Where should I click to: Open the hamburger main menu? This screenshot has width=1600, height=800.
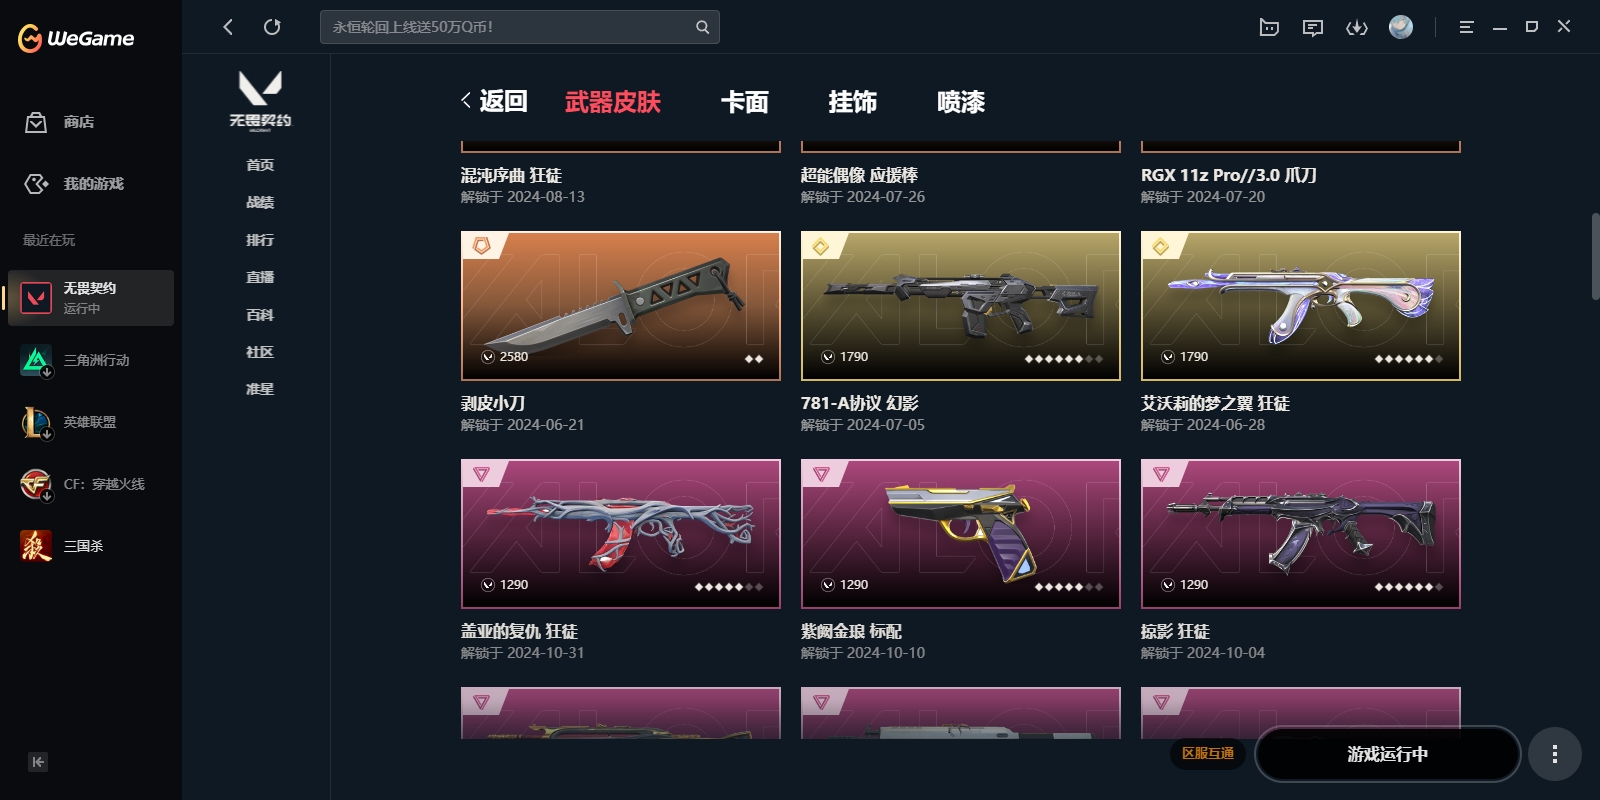1466,27
